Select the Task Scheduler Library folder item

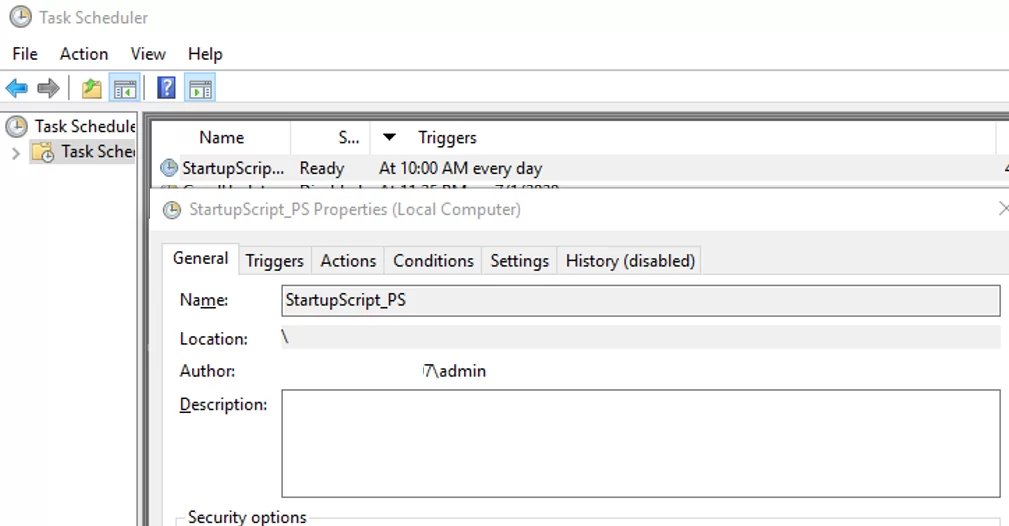83,152
